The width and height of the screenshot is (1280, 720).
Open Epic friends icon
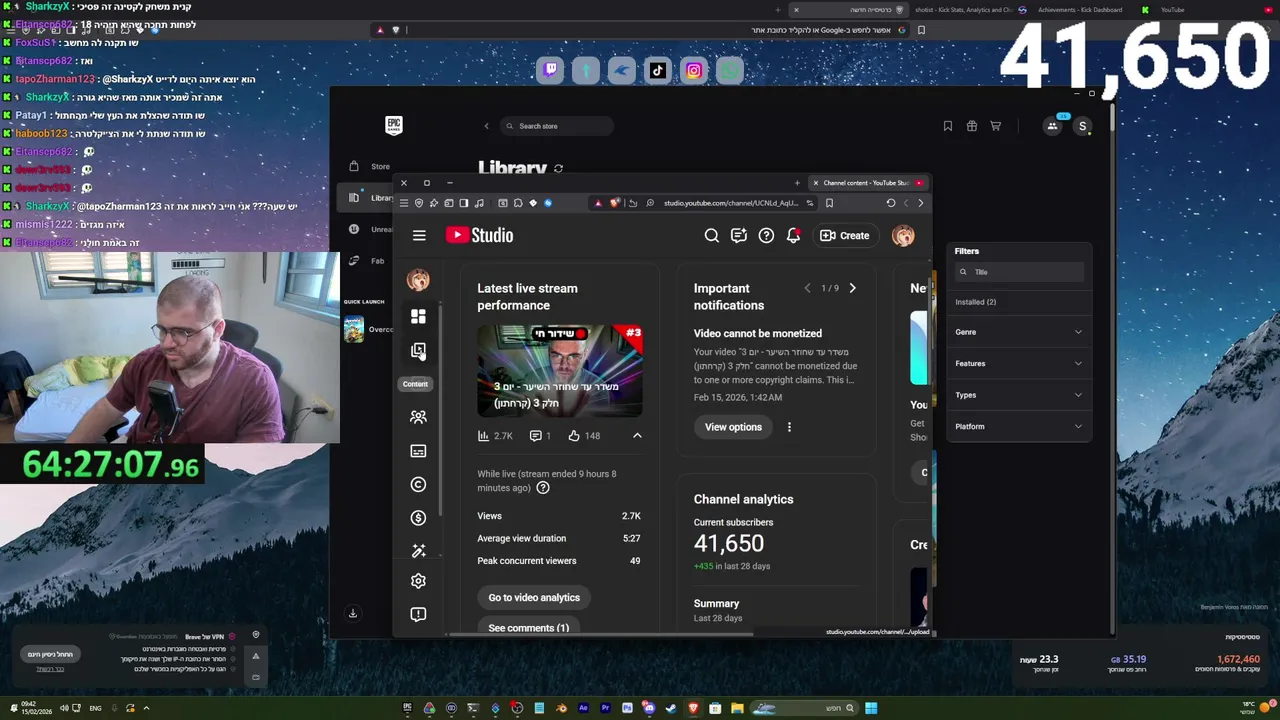[x=1052, y=126]
